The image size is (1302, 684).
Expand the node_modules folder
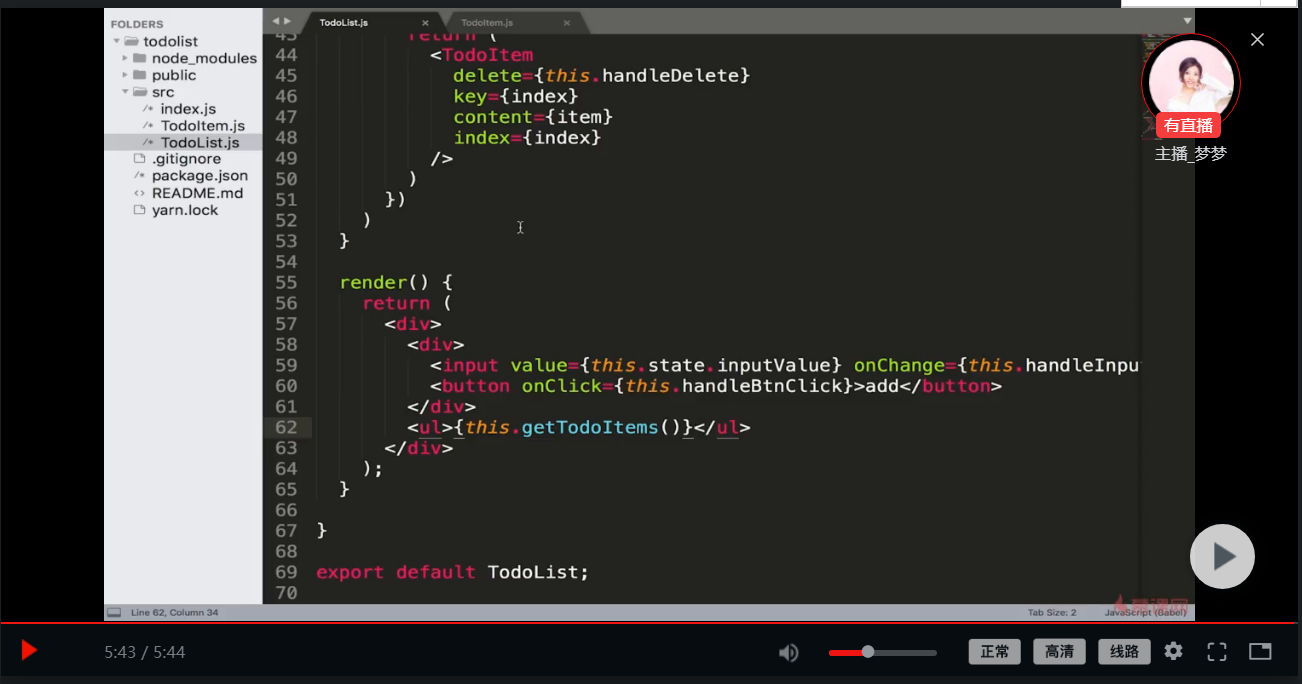[123, 57]
